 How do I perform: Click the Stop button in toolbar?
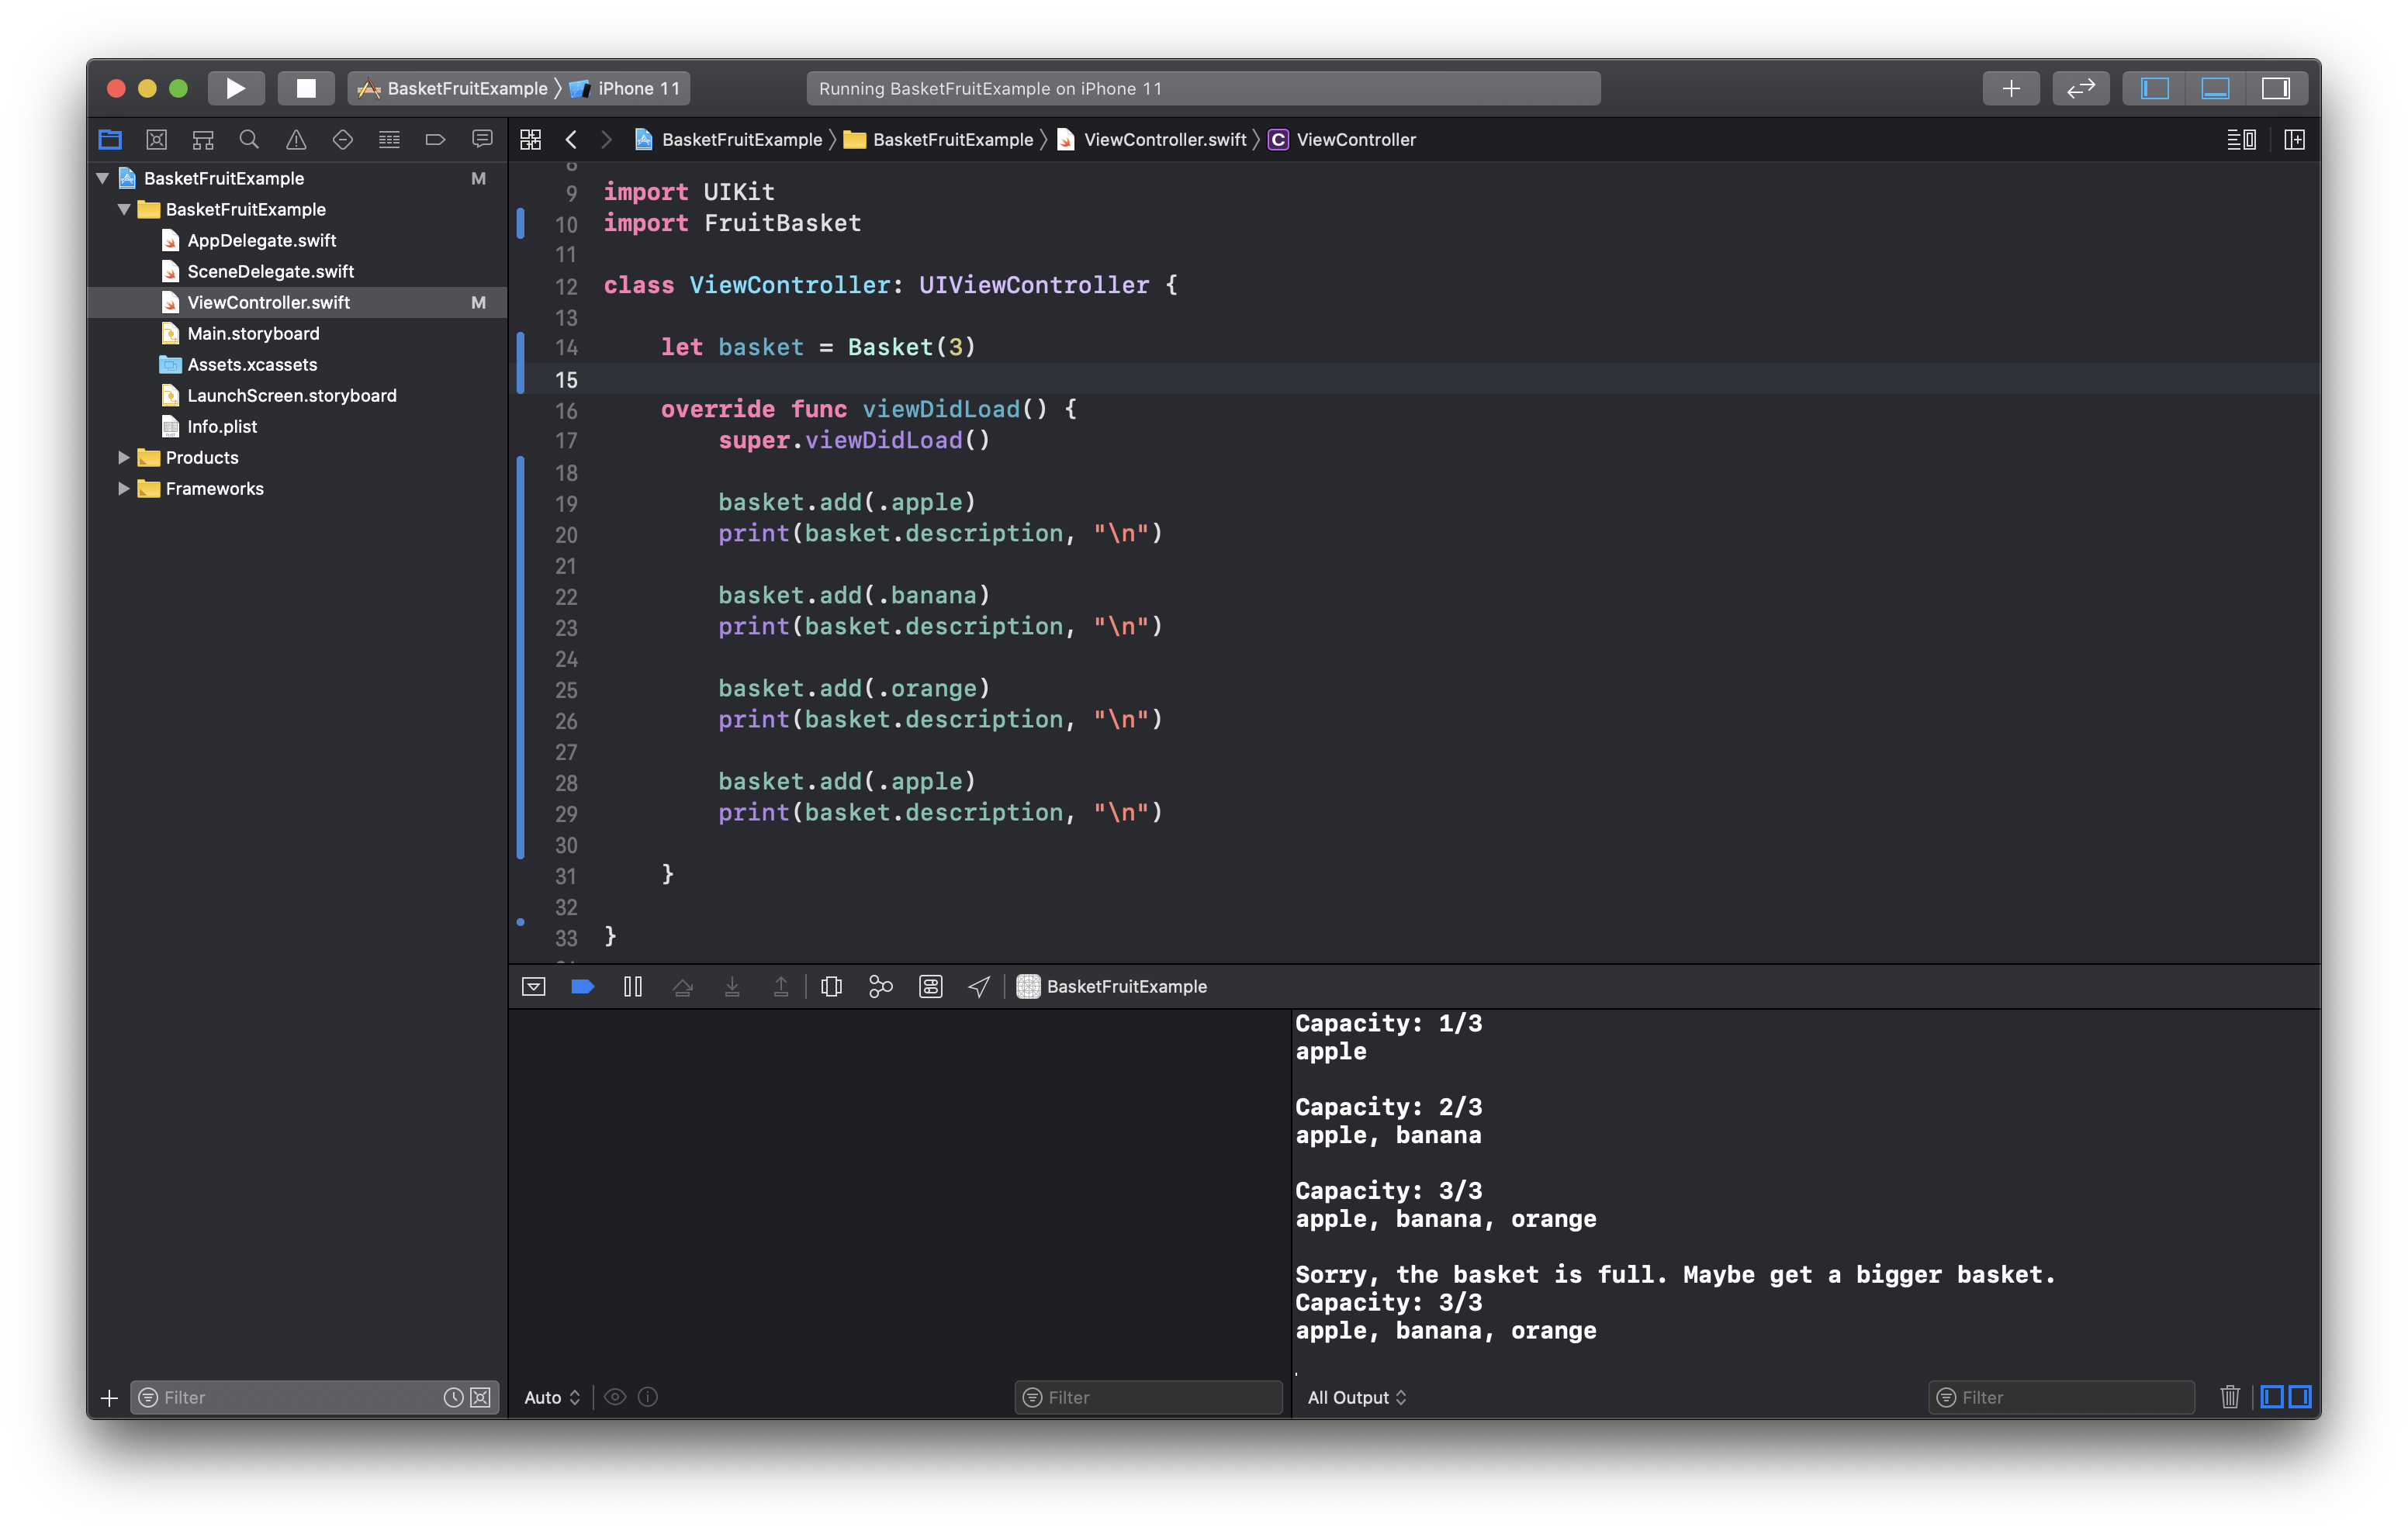pyautogui.click(x=302, y=86)
